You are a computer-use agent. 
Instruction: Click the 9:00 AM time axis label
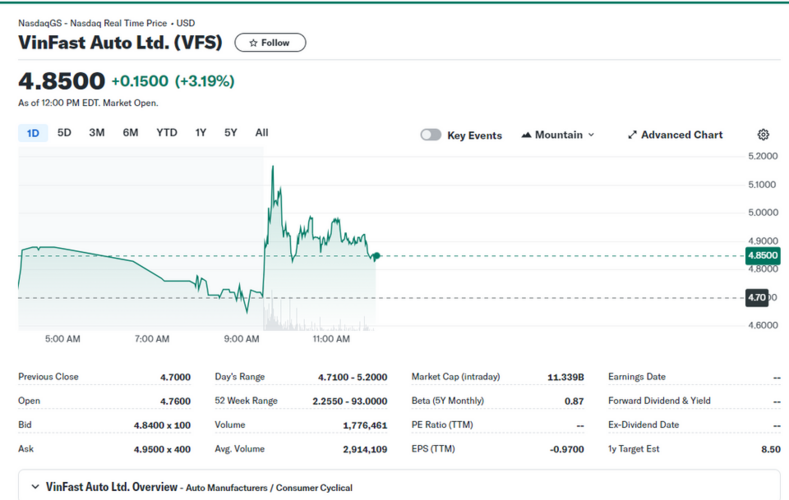pyautogui.click(x=242, y=339)
